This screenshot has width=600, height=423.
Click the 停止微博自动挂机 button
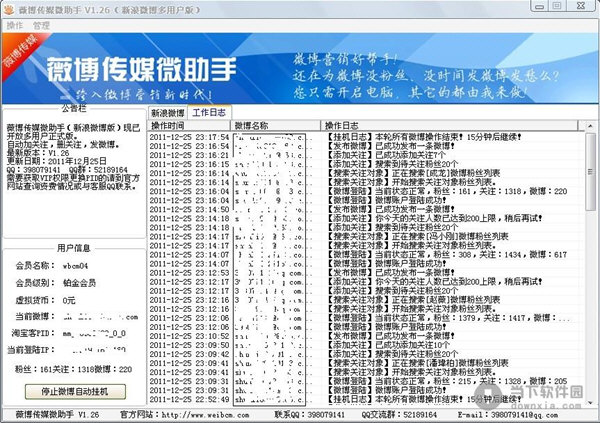(75, 391)
